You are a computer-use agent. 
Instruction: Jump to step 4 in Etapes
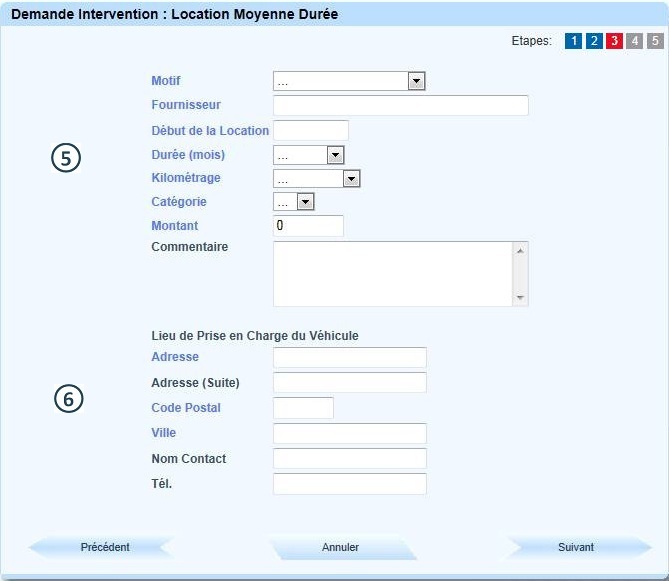634,41
